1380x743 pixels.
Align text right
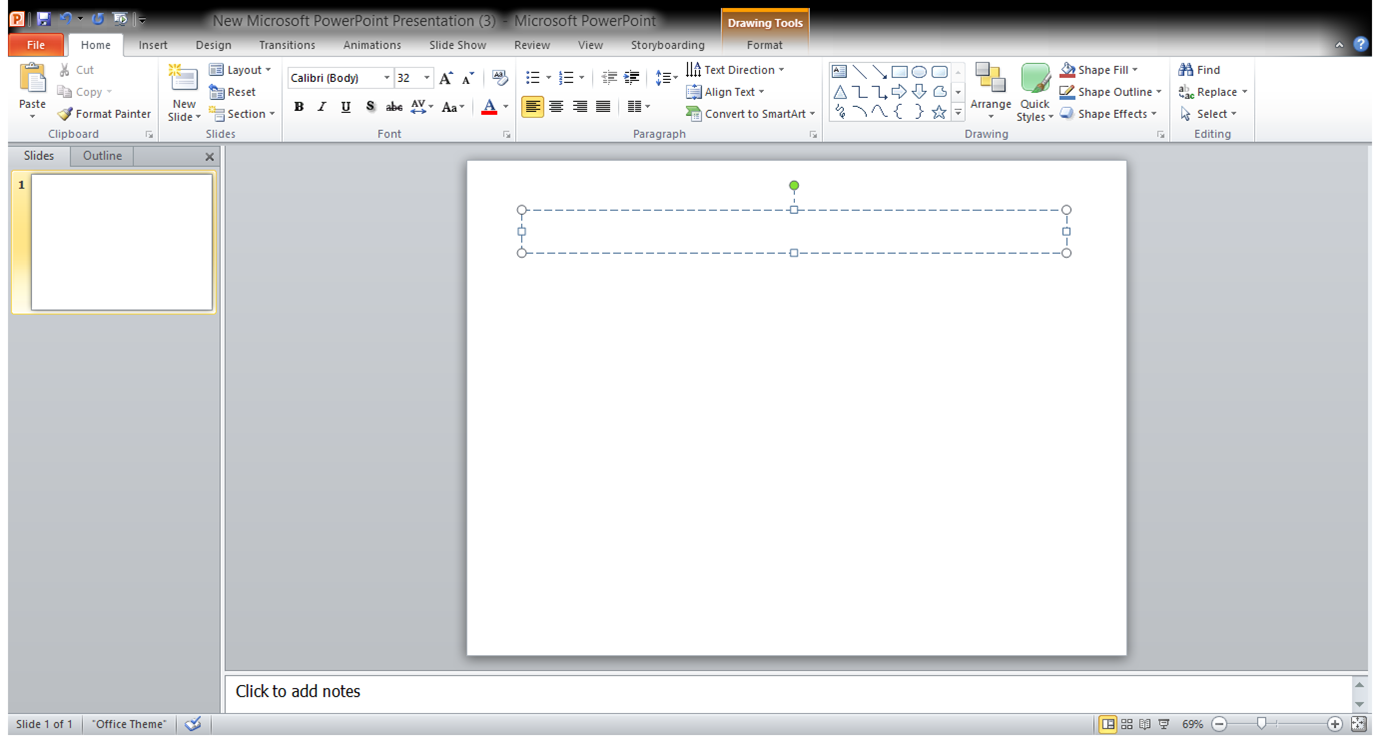580,107
